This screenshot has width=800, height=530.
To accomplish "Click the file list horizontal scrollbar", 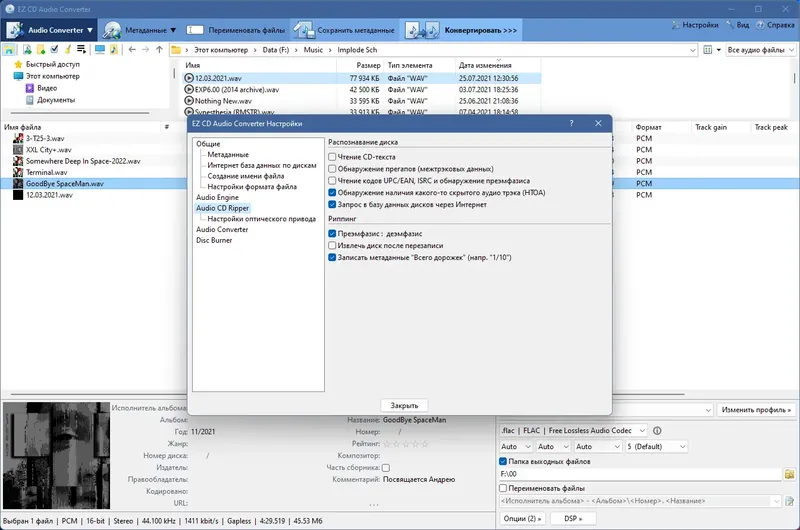I will tap(347, 394).
